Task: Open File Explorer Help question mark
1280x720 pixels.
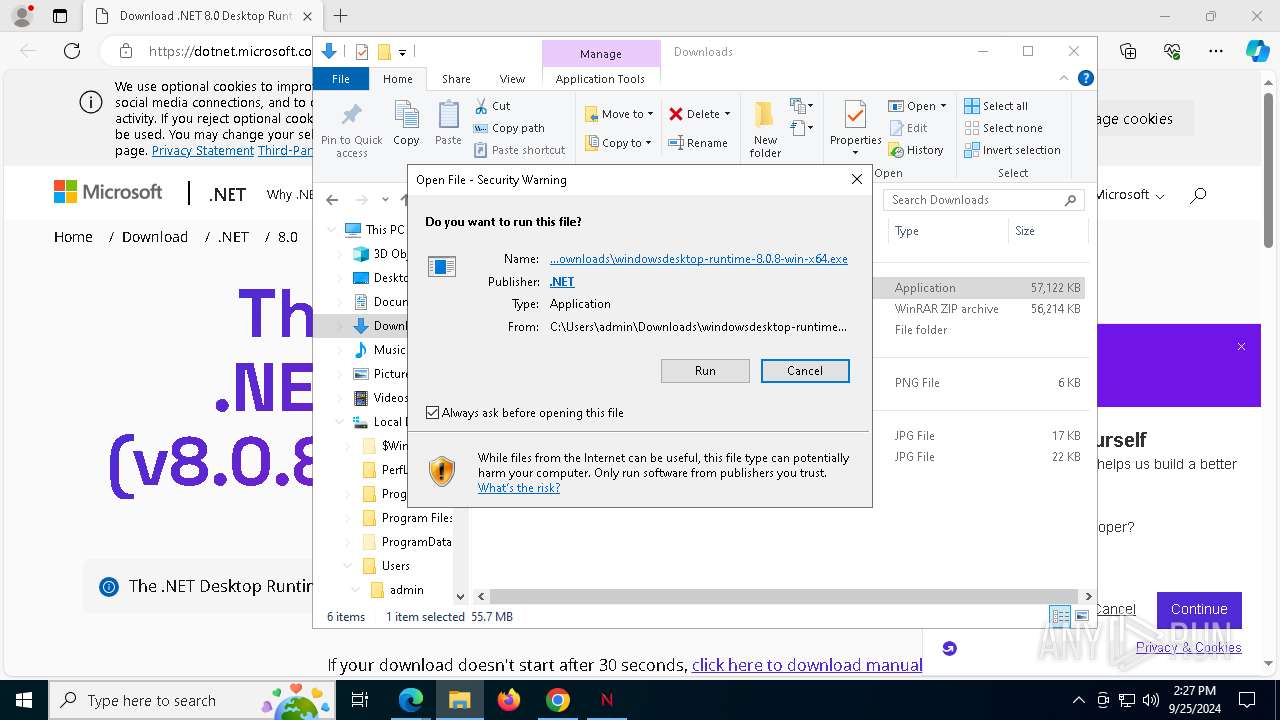Action: pos(1086,78)
